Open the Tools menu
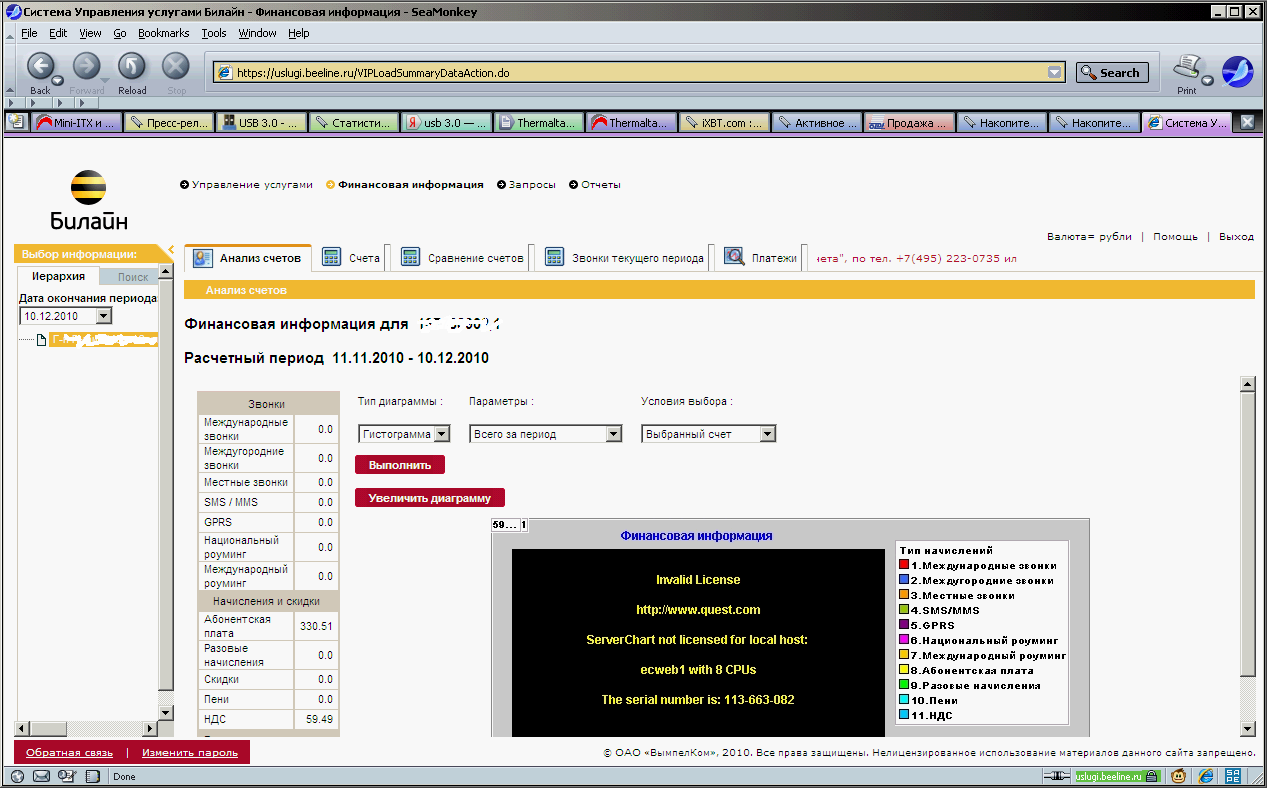The image size is (1267, 788). [x=214, y=33]
